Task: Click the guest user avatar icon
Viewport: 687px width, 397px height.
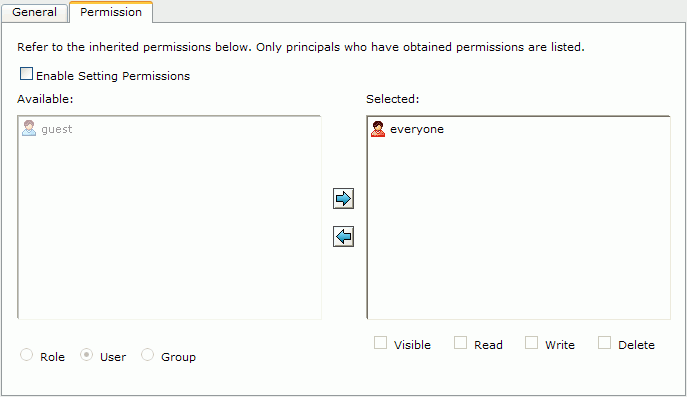Action: tap(29, 128)
